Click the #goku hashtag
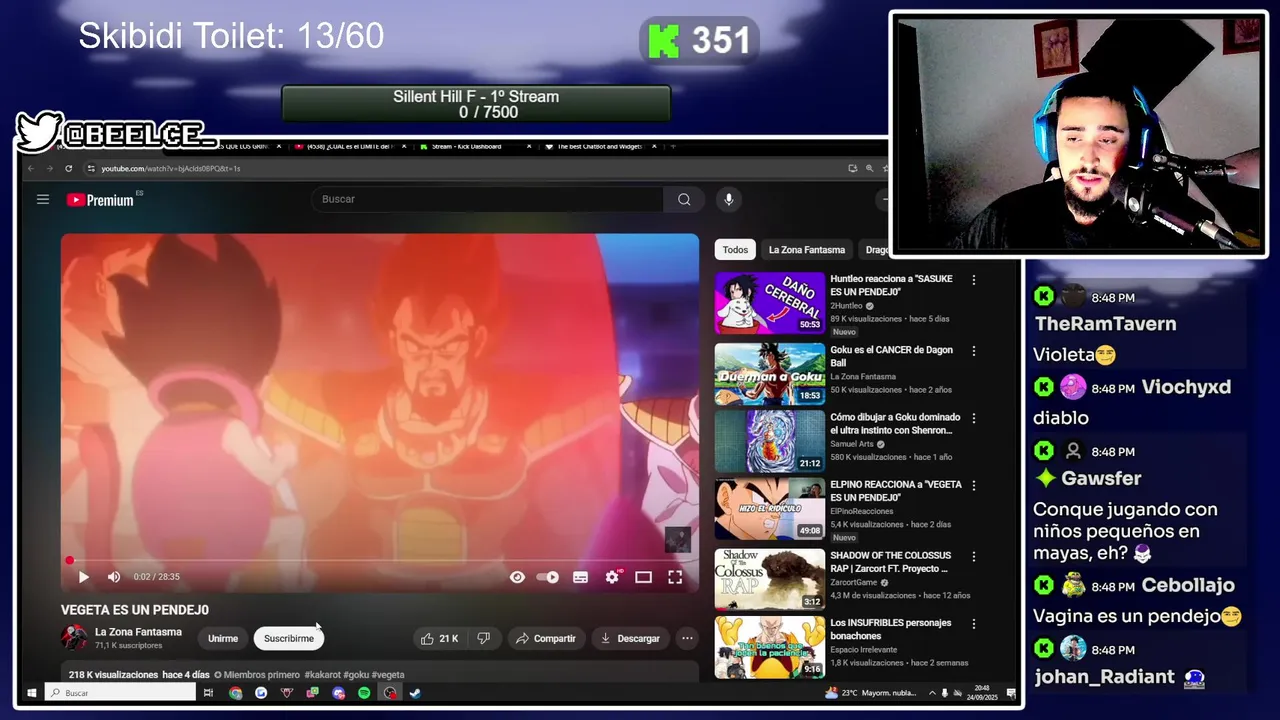Screen dimensions: 1280x720 pos(356,675)
